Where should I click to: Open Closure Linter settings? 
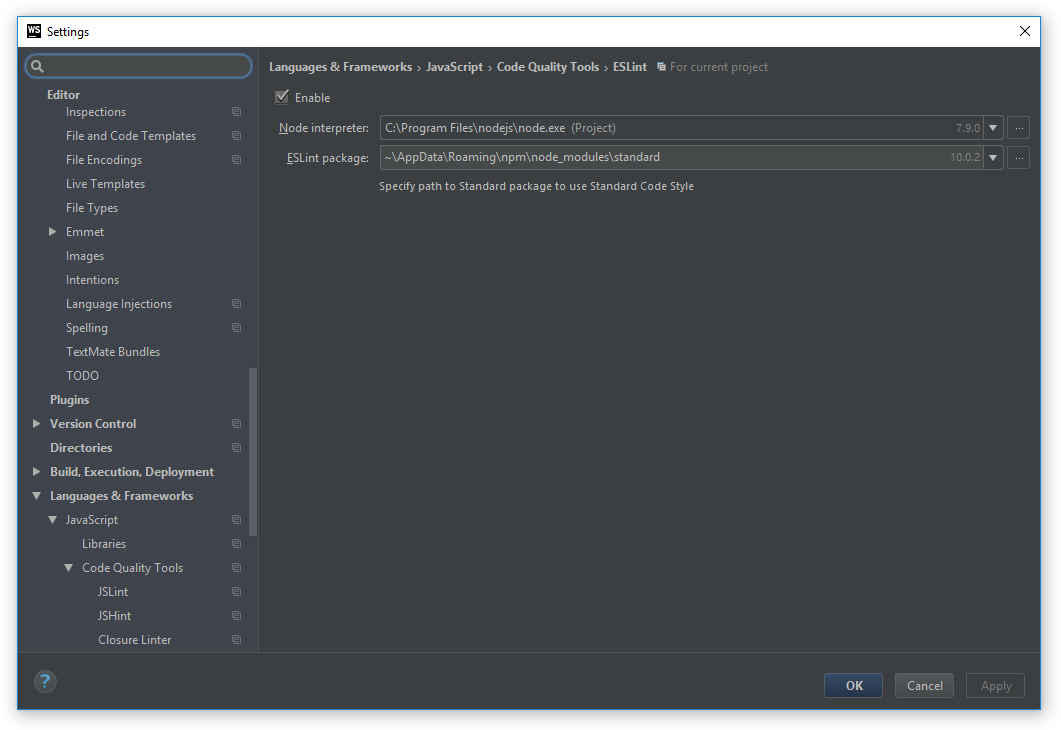(134, 640)
